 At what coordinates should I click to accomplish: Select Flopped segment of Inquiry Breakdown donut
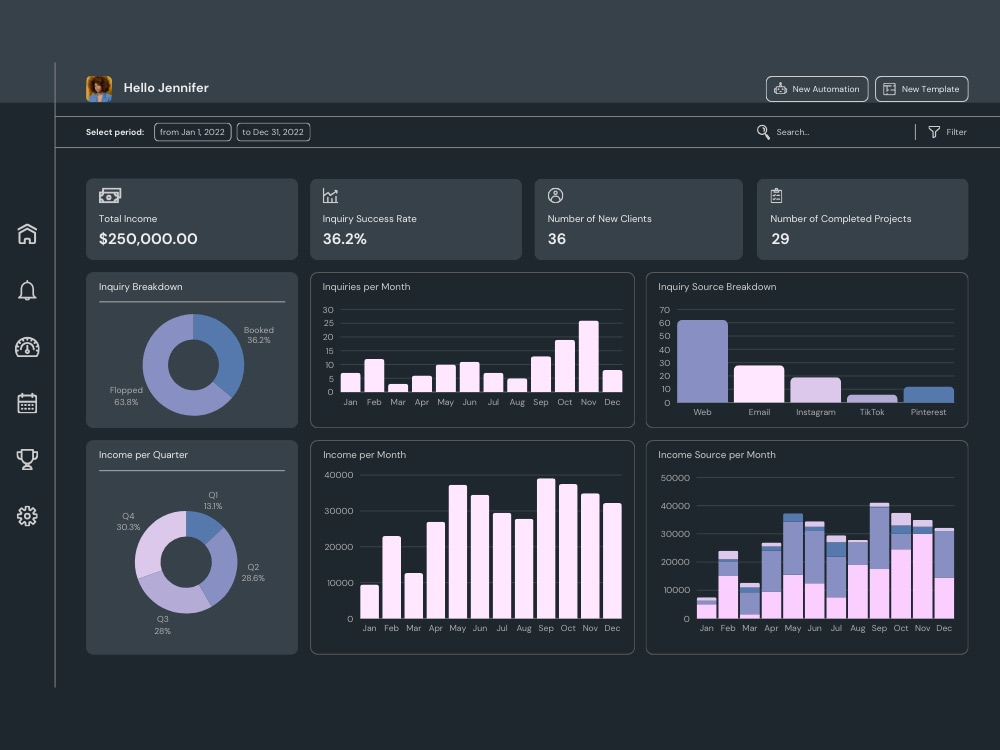coord(159,376)
